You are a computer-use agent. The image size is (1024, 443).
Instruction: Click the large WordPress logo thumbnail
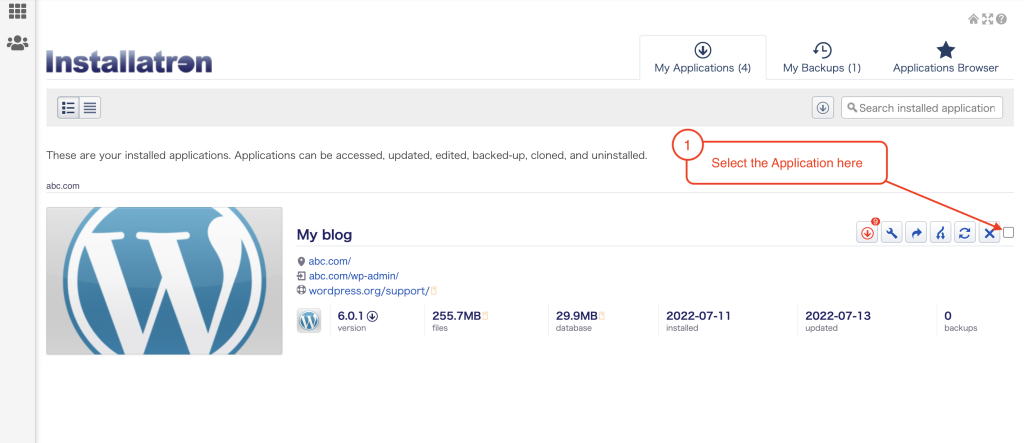pyautogui.click(x=165, y=281)
